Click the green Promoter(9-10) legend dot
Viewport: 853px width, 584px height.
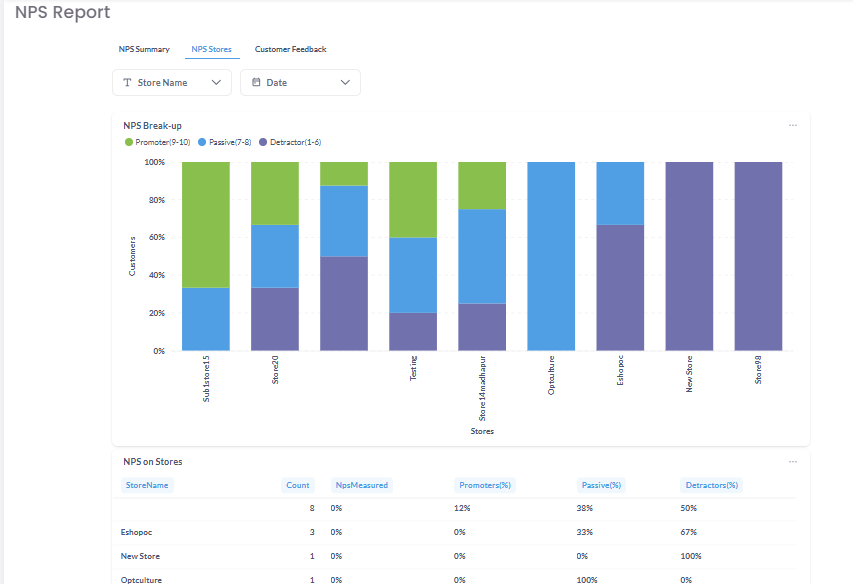(x=129, y=143)
